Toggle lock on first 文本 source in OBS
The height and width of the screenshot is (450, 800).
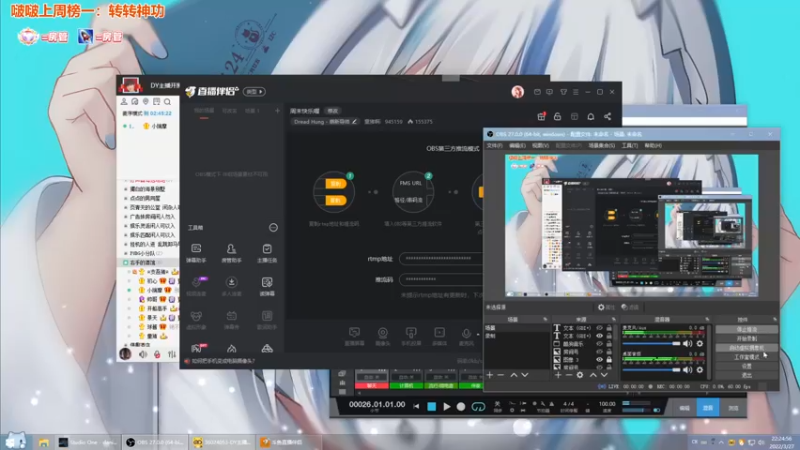point(609,328)
